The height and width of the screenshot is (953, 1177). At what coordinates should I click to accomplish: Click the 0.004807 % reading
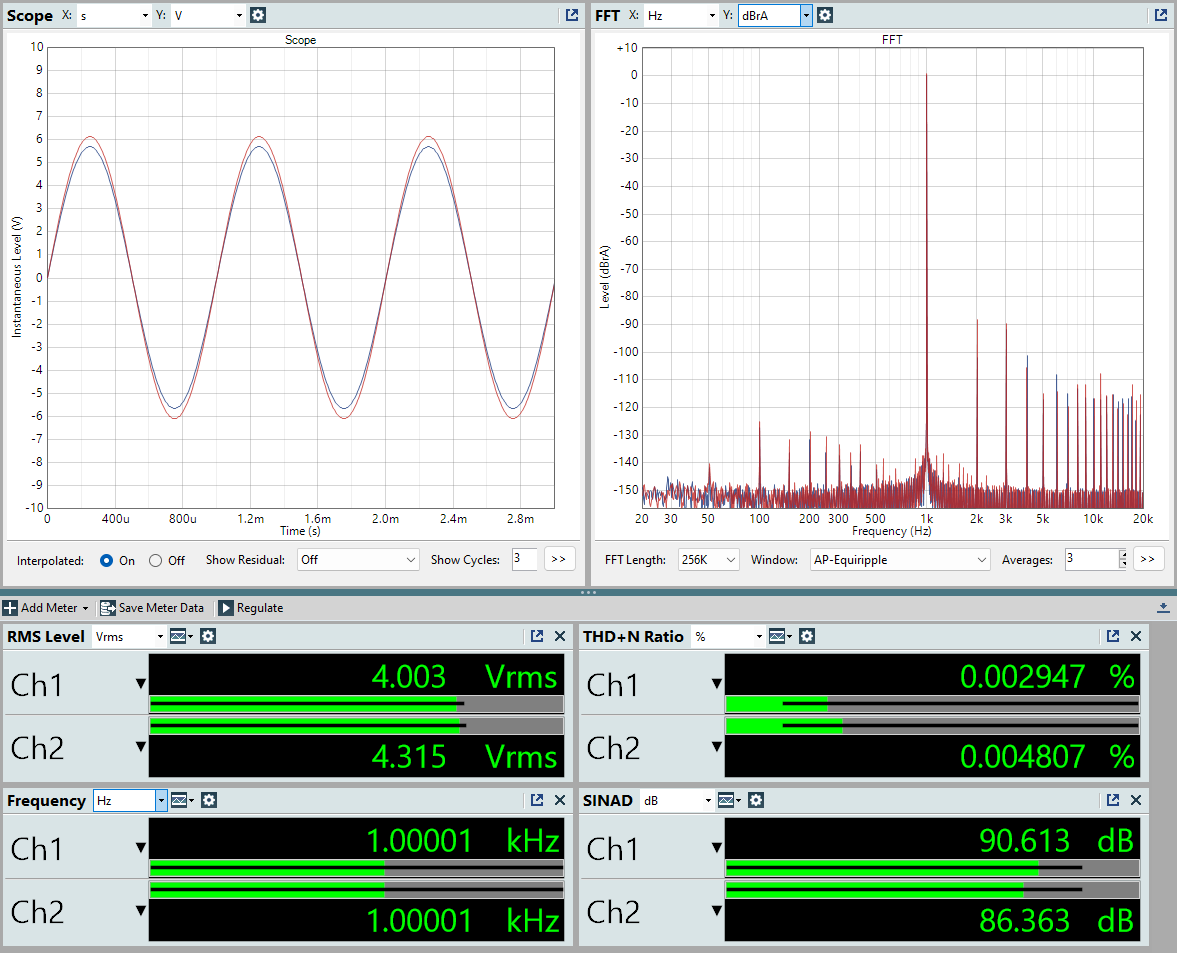pyautogui.click(x=1048, y=756)
